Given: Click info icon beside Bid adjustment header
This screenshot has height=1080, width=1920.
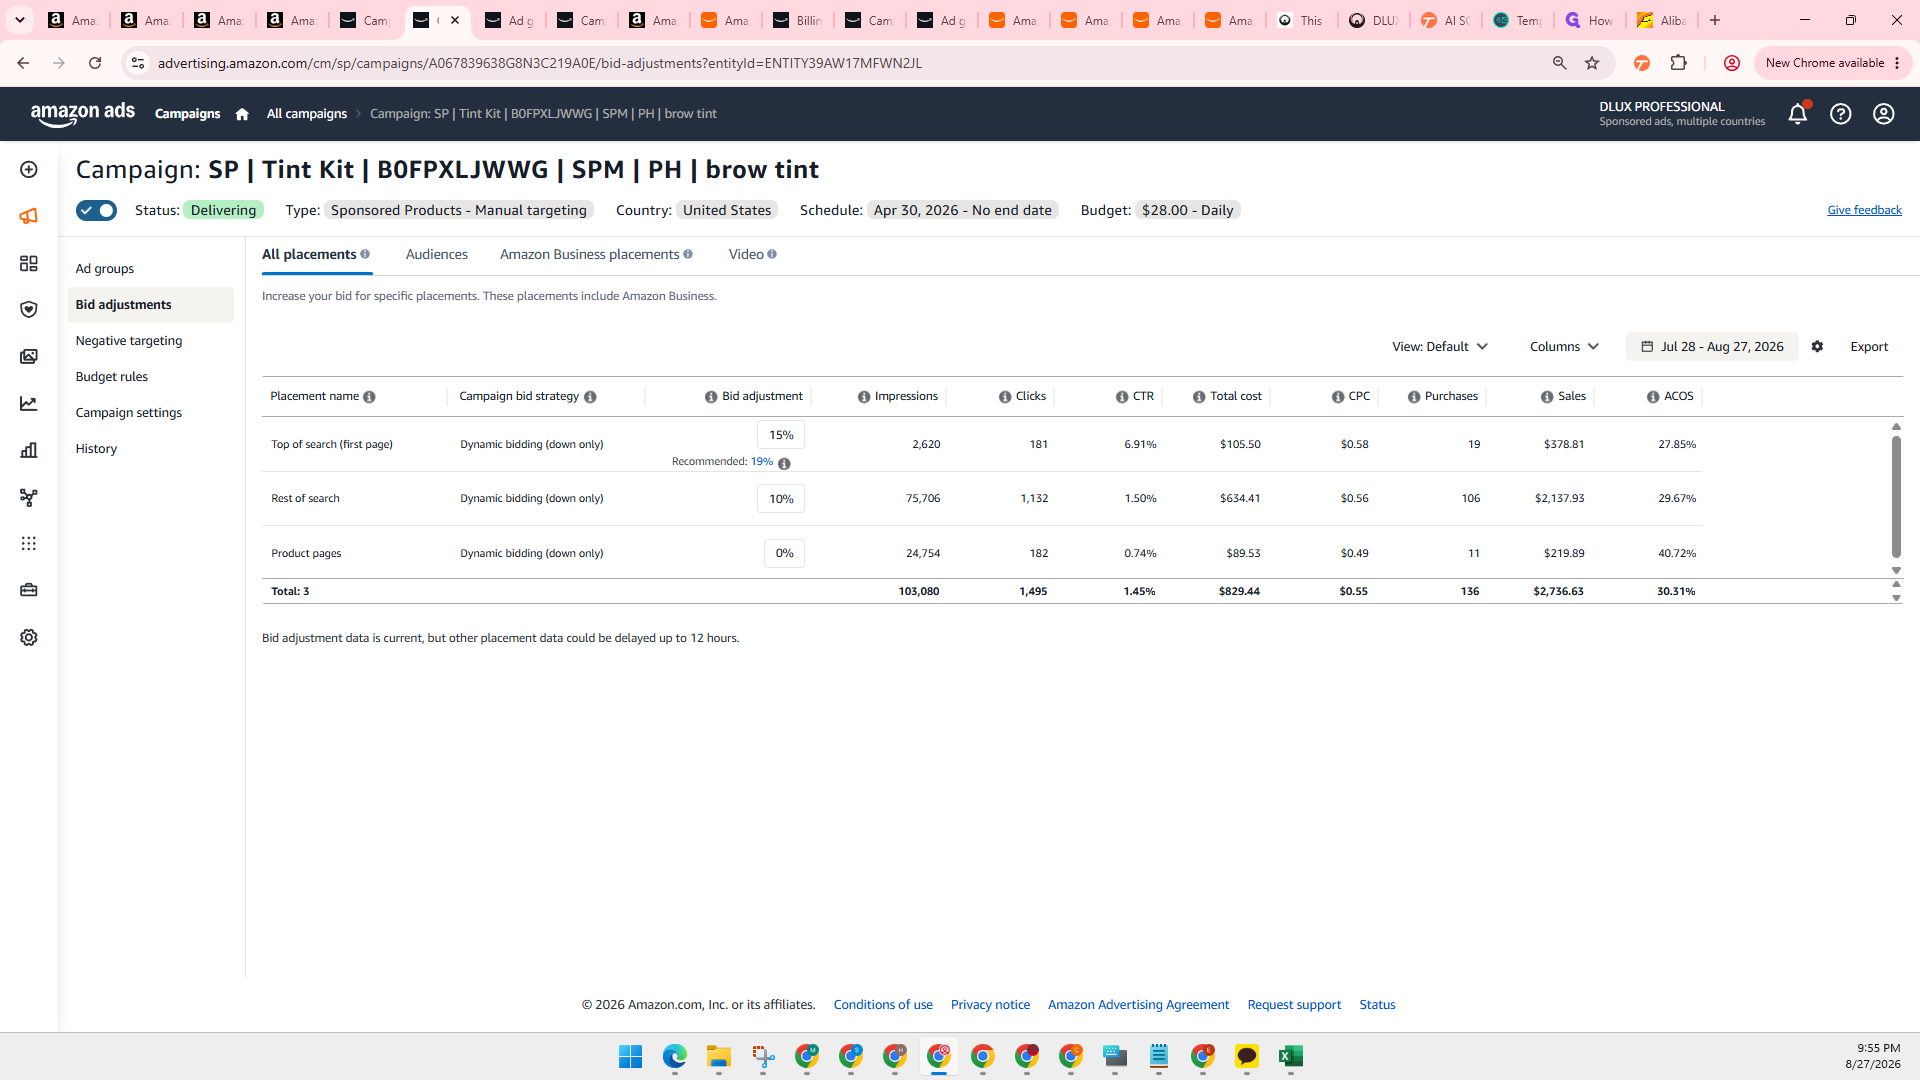Looking at the screenshot, I should point(711,397).
